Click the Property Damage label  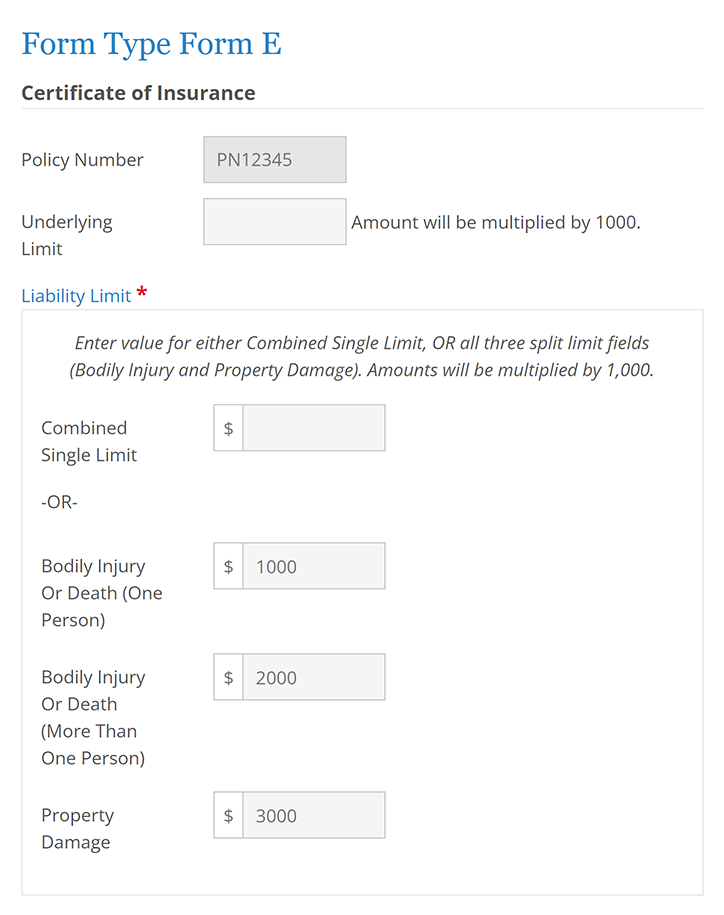(77, 828)
